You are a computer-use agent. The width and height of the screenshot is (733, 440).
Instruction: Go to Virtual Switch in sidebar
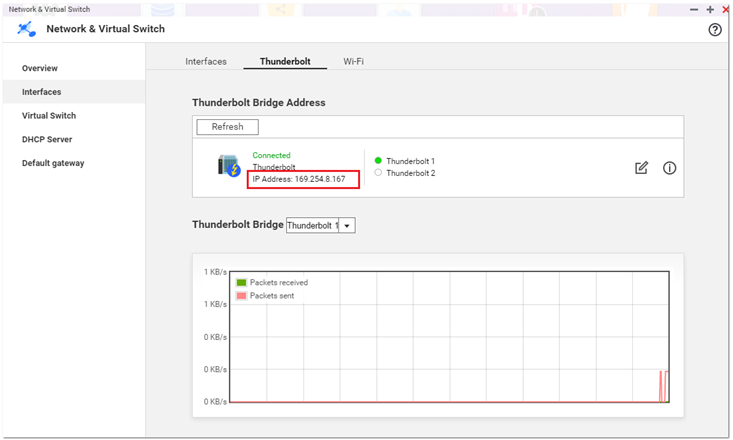coord(49,116)
